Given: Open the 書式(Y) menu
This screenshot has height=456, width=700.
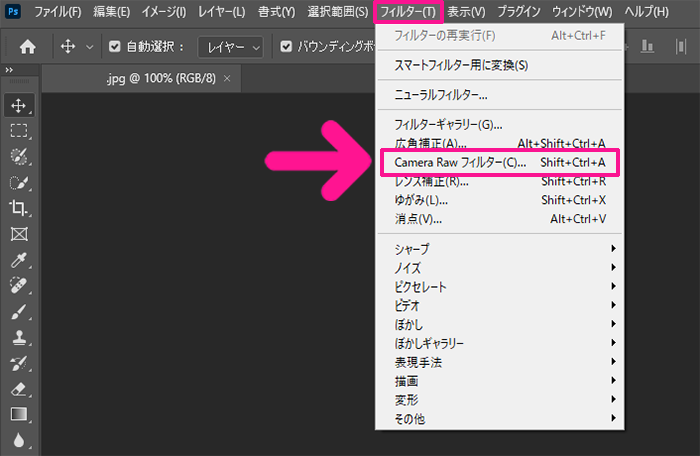Looking at the screenshot, I should (276, 12).
